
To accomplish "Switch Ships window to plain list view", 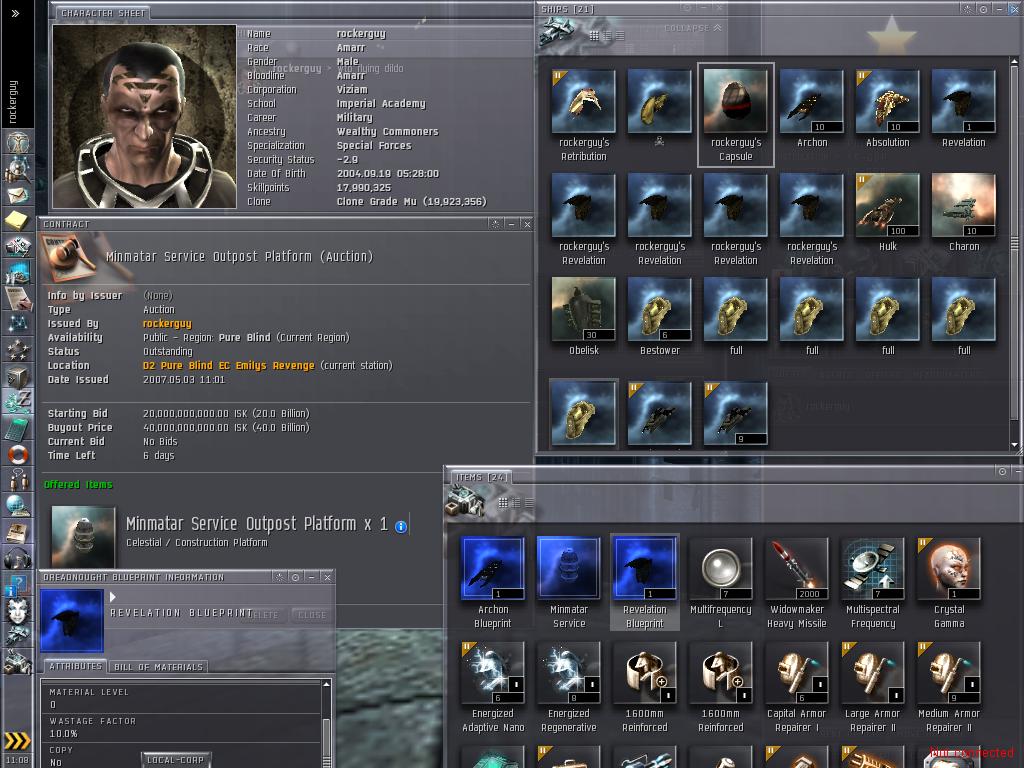I will pos(620,36).
